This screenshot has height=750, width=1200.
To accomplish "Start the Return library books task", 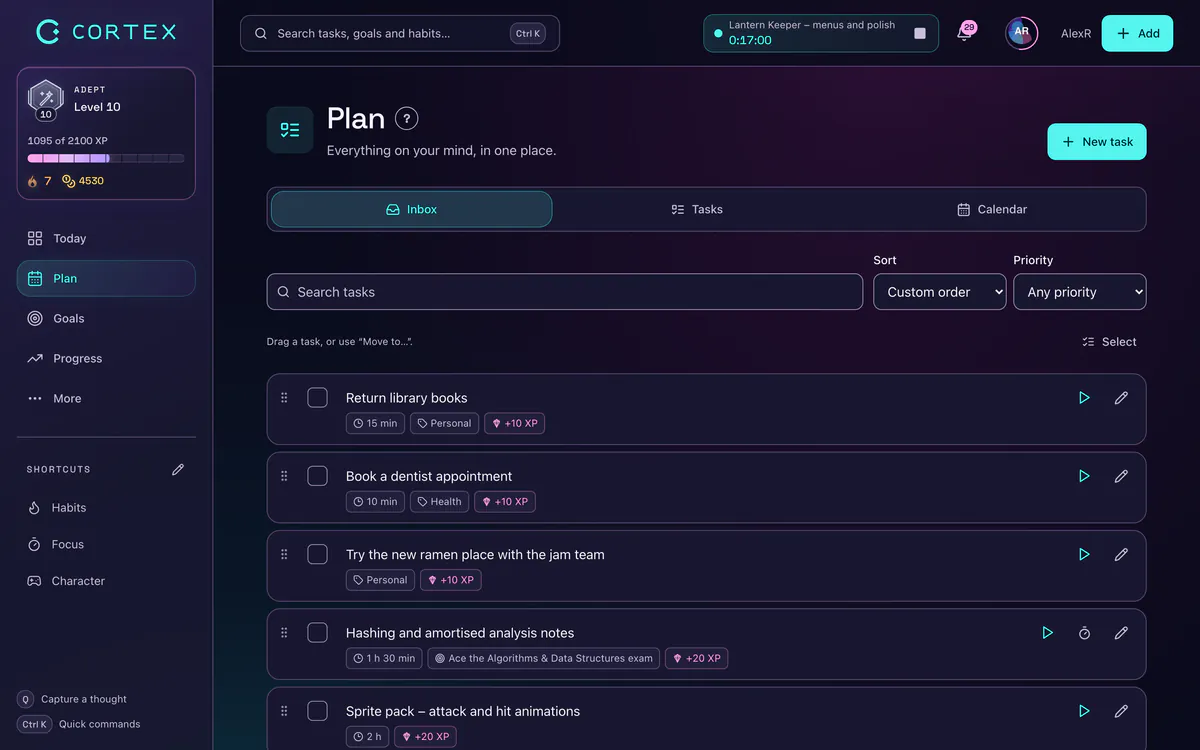I will 1084,398.
